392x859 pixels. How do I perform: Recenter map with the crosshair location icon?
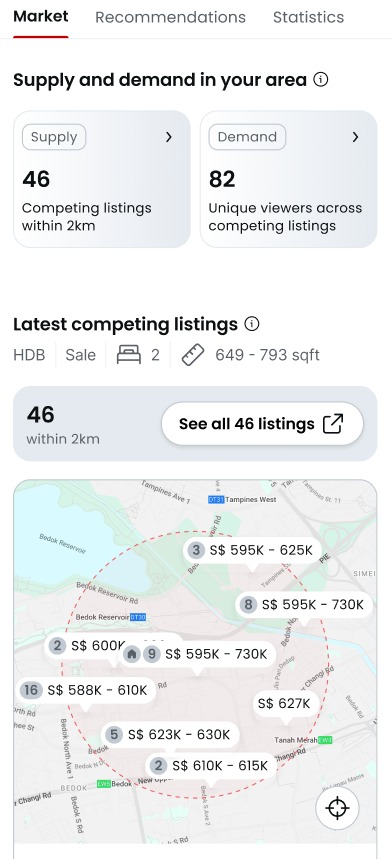coord(337,808)
